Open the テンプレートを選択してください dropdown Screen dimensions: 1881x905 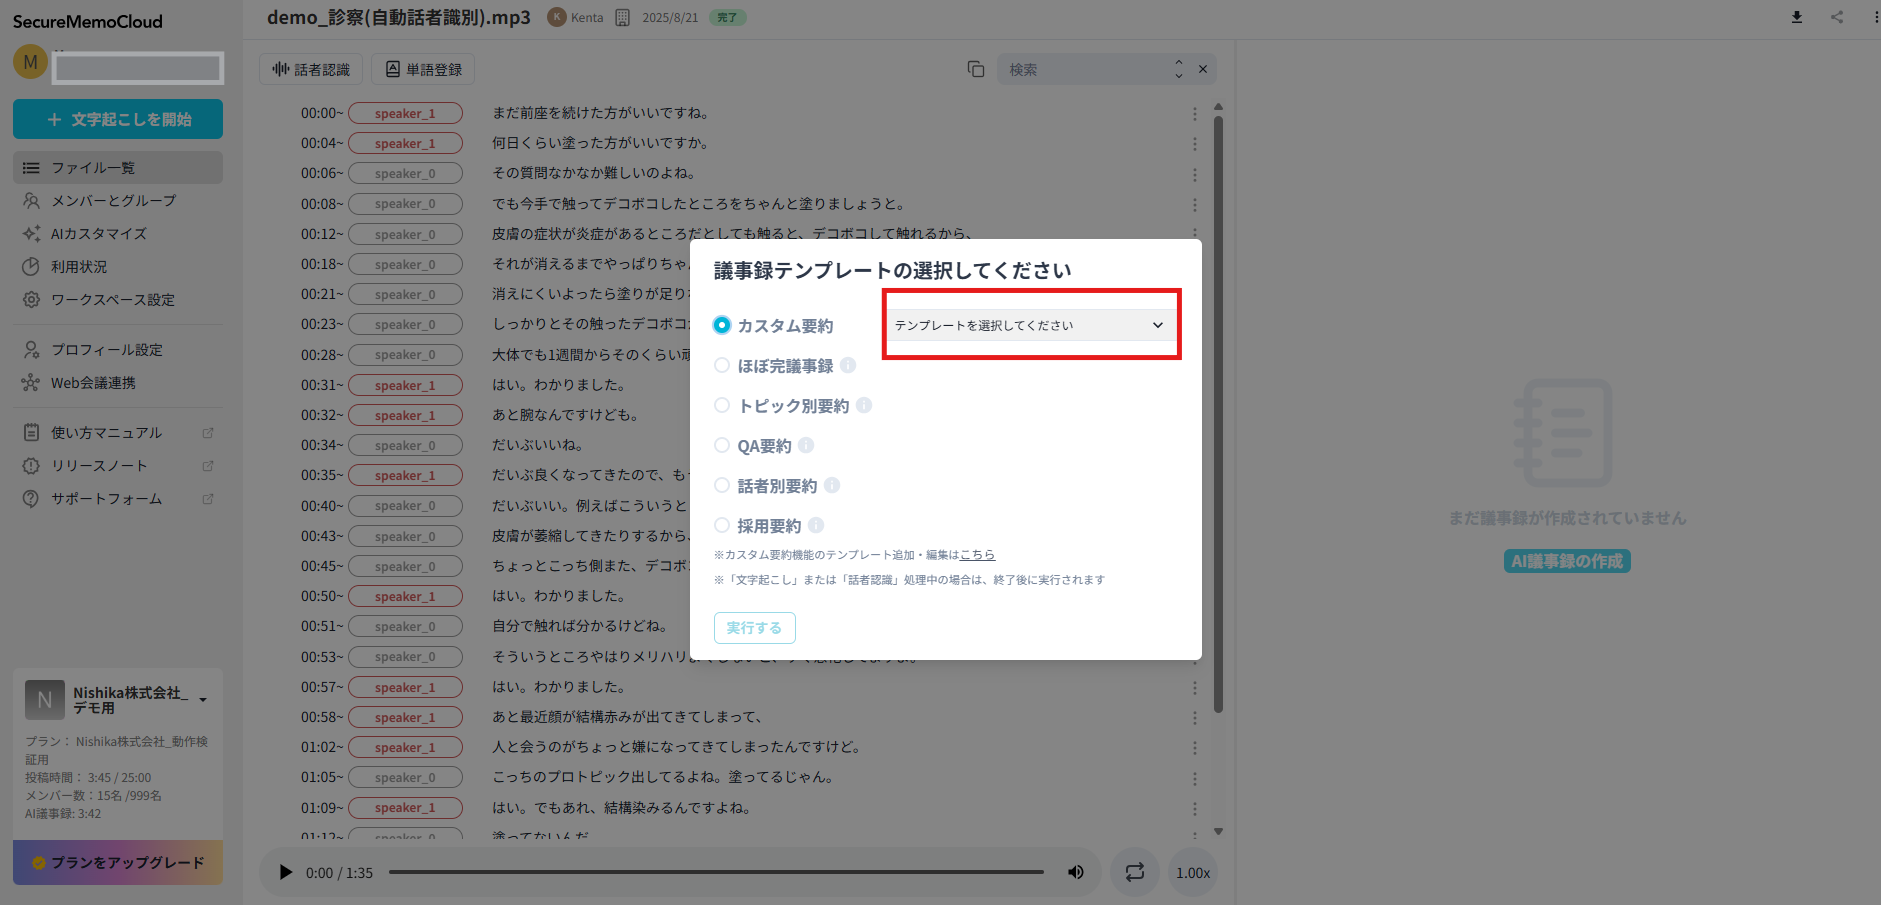(1031, 324)
